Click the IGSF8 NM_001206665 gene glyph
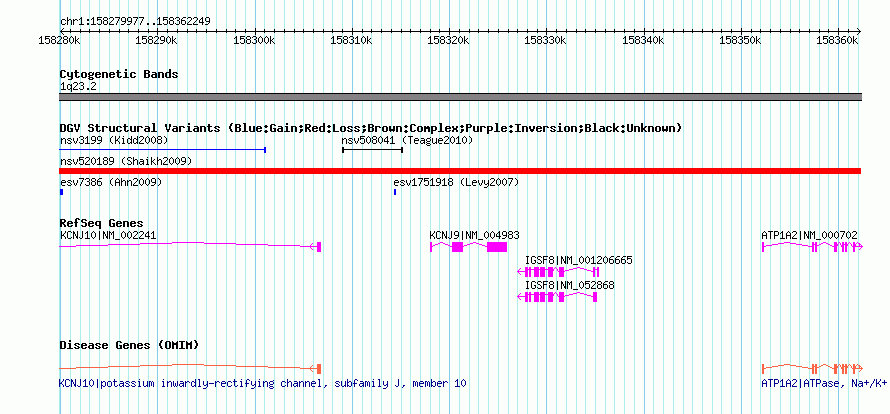This screenshot has width=890, height=414. tap(559, 271)
